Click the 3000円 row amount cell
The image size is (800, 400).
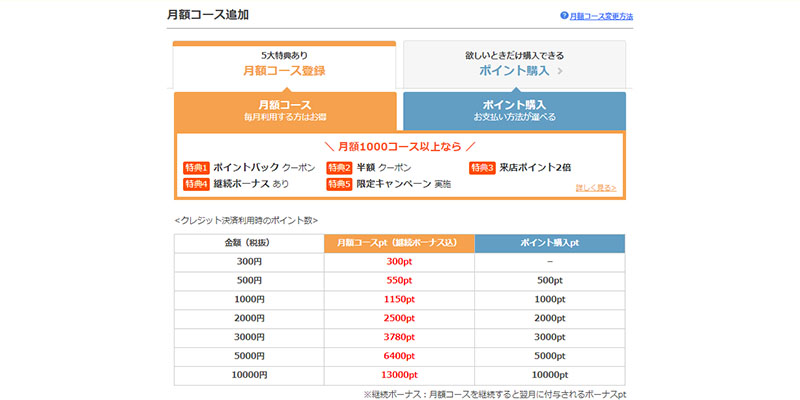click(x=249, y=337)
